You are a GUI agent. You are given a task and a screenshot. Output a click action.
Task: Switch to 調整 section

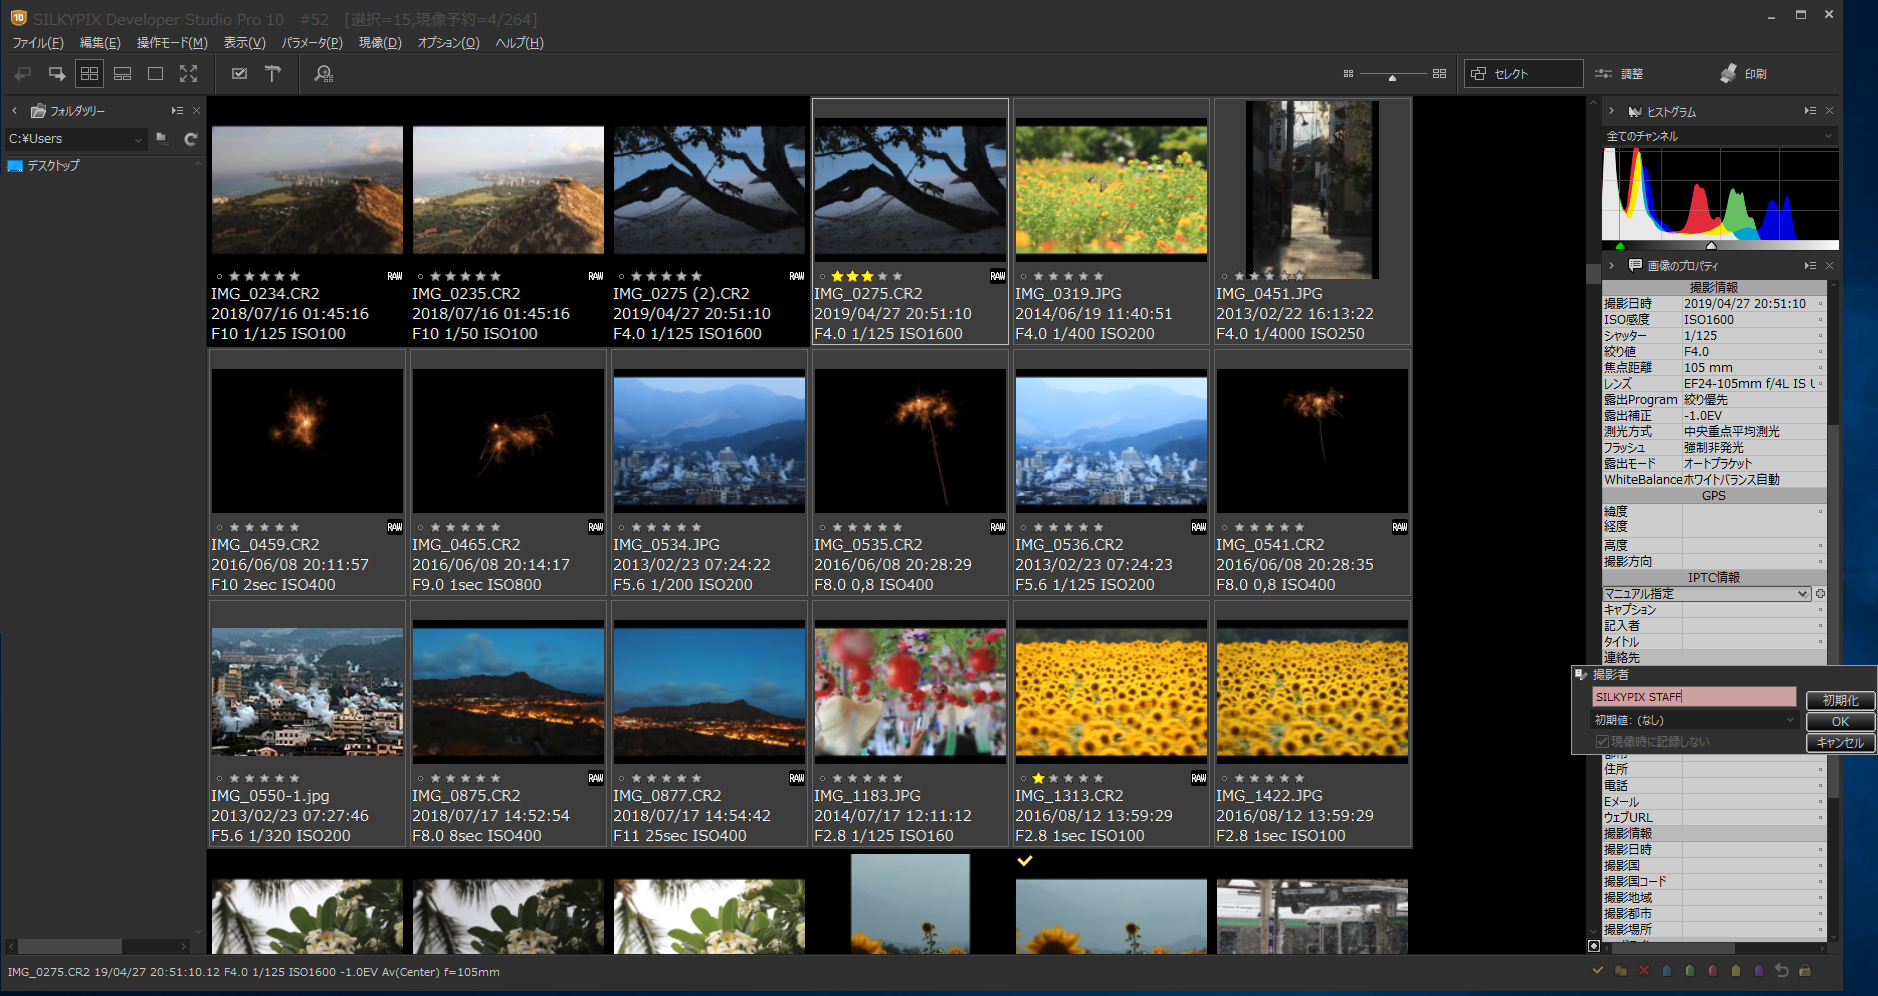pos(1620,74)
